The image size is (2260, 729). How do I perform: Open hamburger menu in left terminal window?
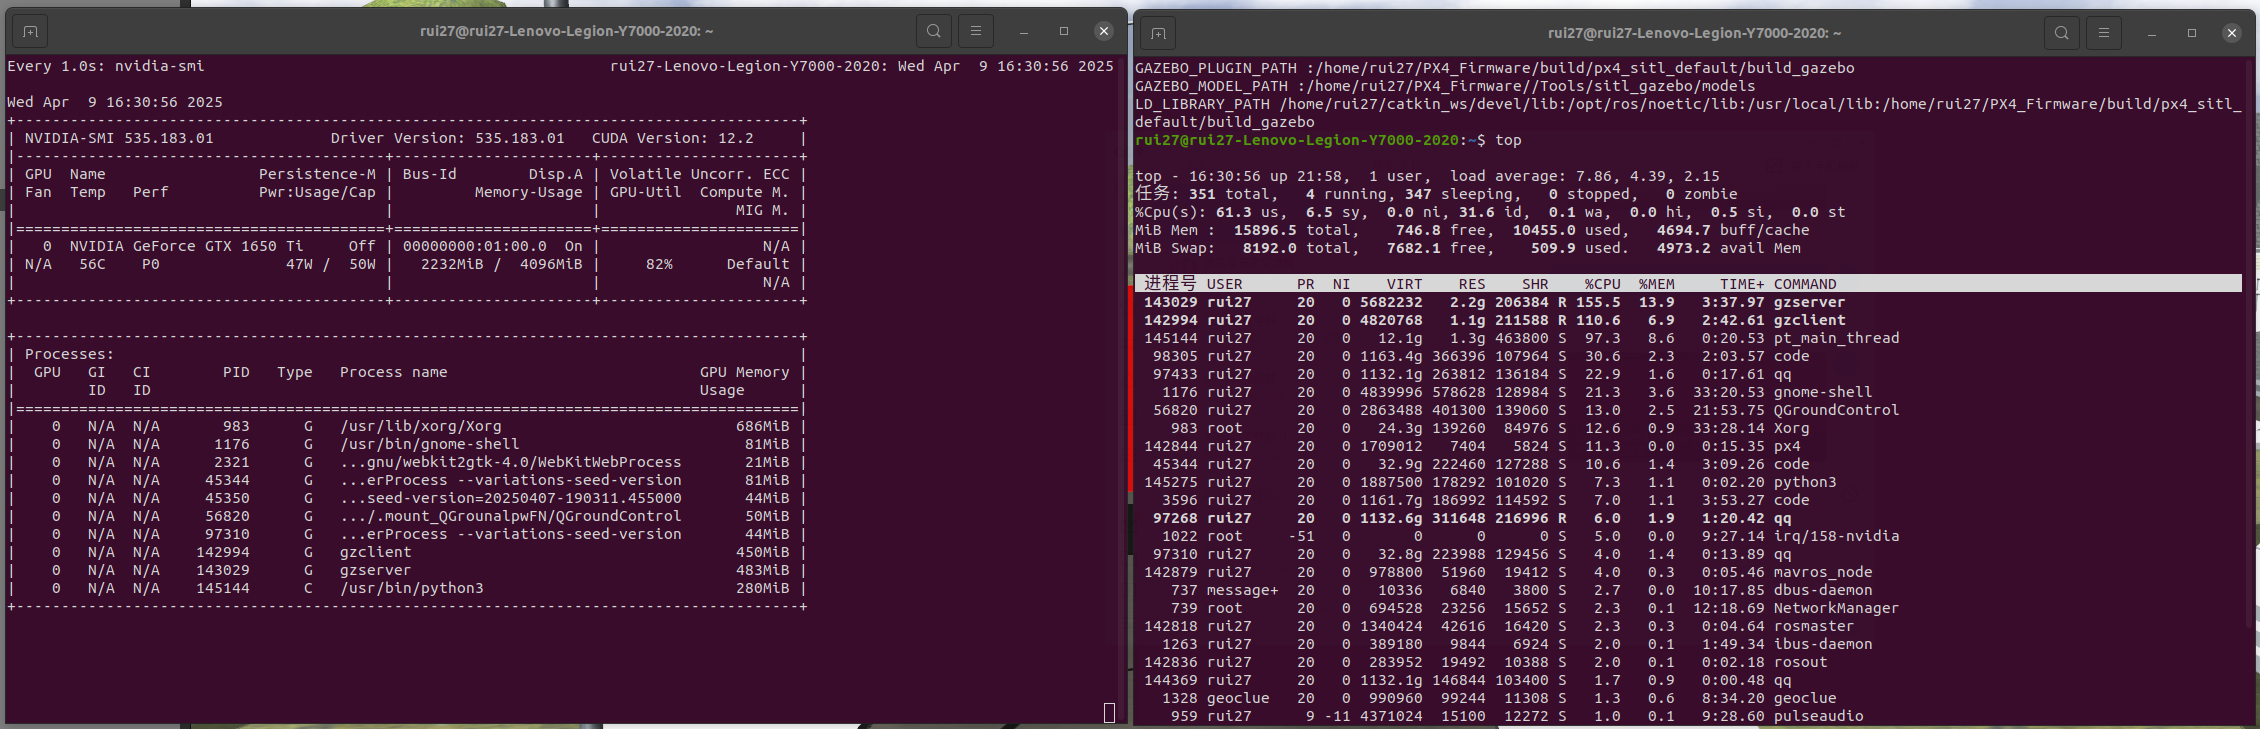pyautogui.click(x=976, y=31)
